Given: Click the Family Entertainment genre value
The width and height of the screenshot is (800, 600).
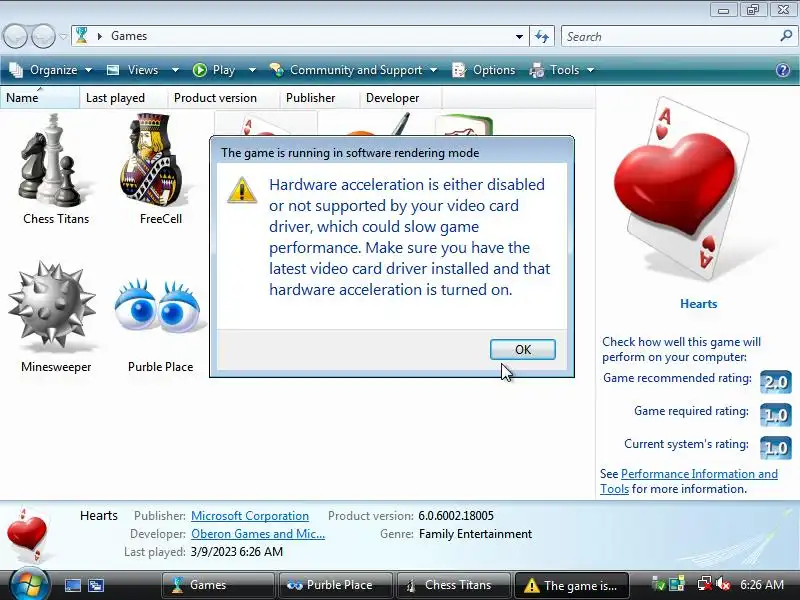Looking at the screenshot, I should 475,534.
